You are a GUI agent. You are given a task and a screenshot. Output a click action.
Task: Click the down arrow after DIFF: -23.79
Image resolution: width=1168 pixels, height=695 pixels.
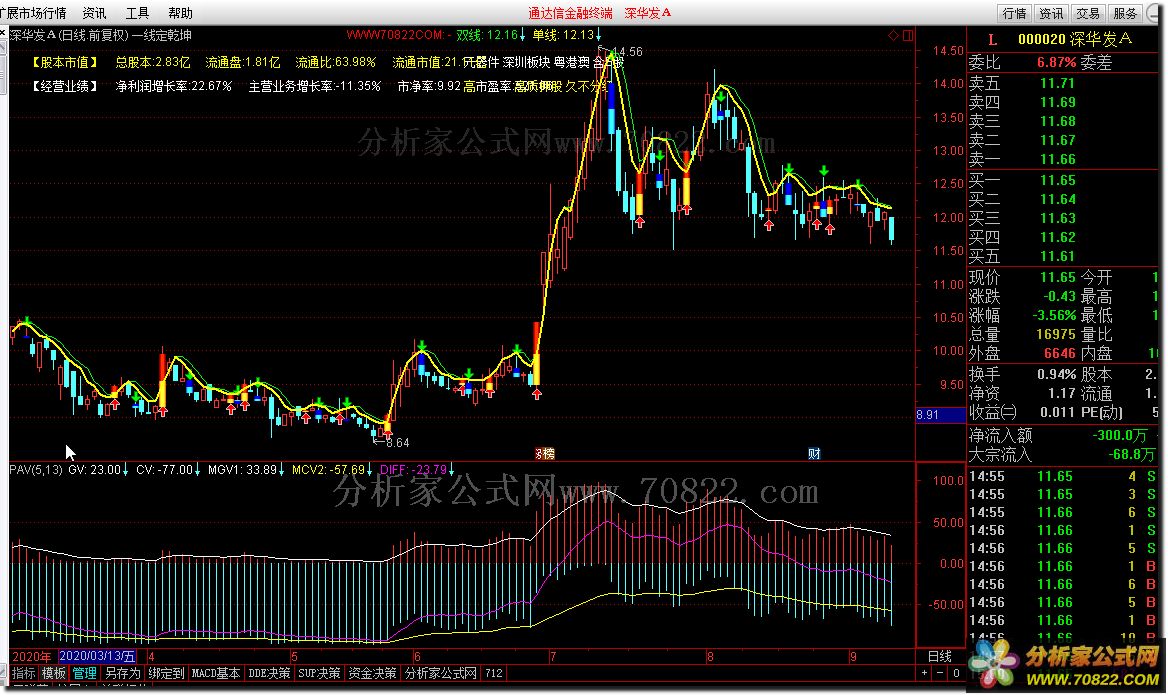click(451, 470)
